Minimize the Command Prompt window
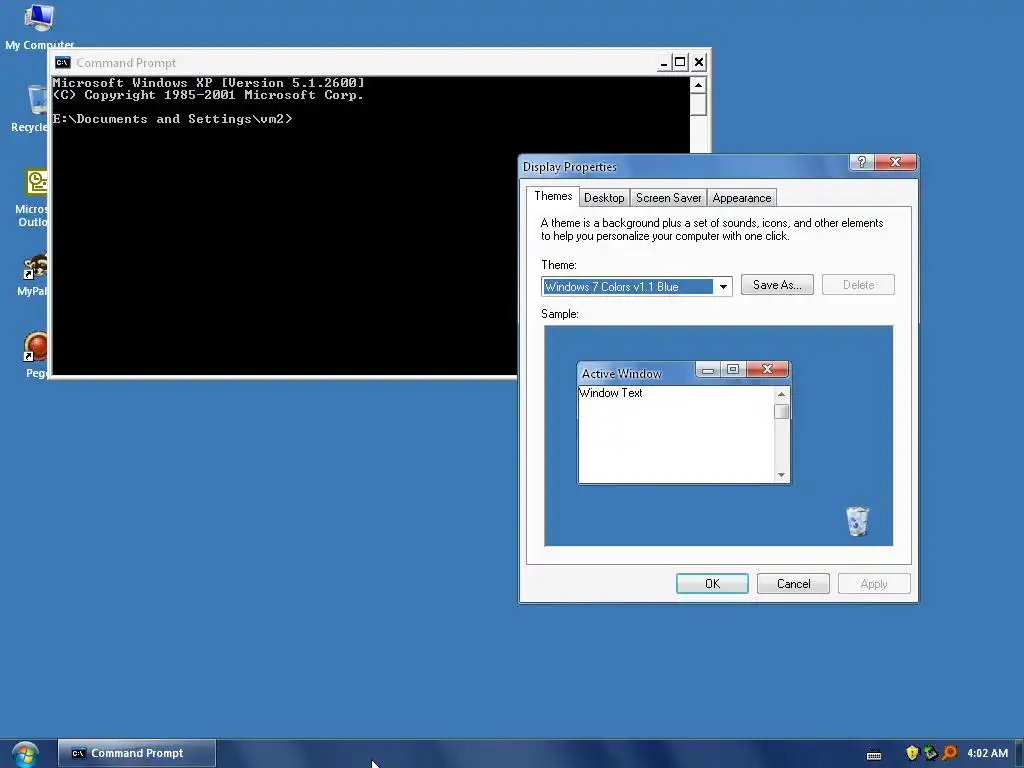Image resolution: width=1024 pixels, height=768 pixels. (664, 62)
